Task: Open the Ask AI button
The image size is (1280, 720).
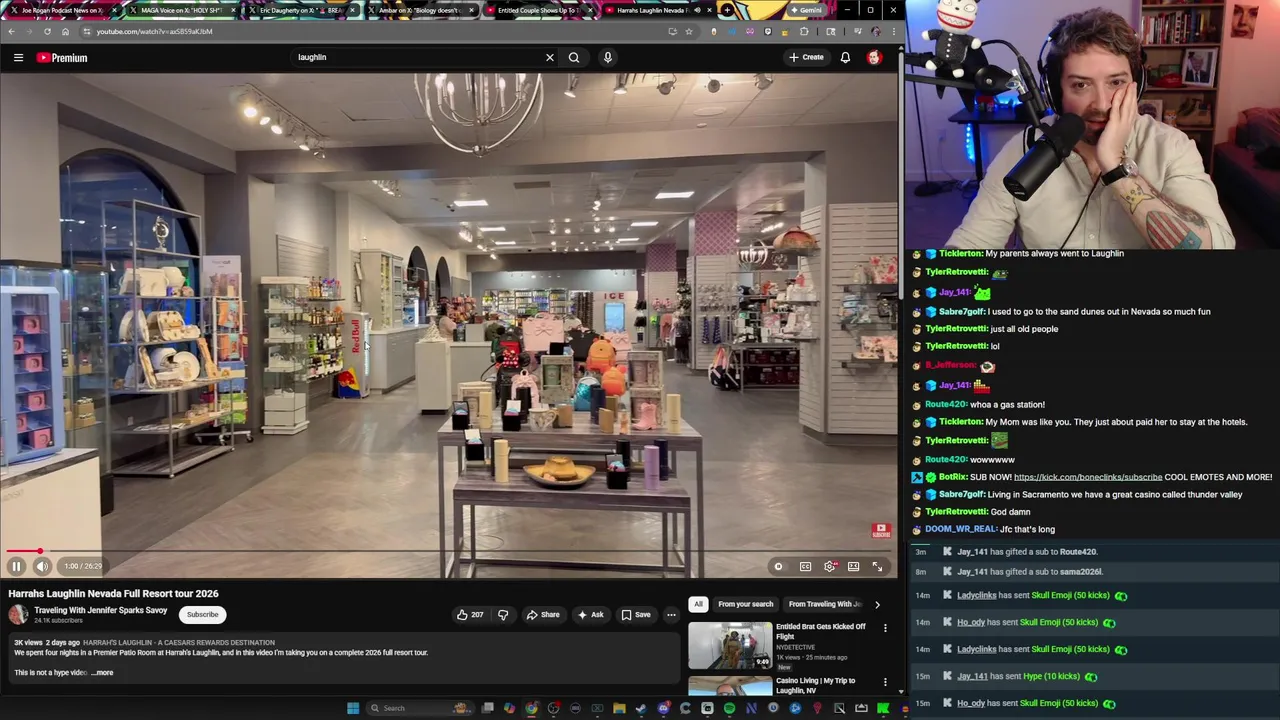Action: [590, 615]
